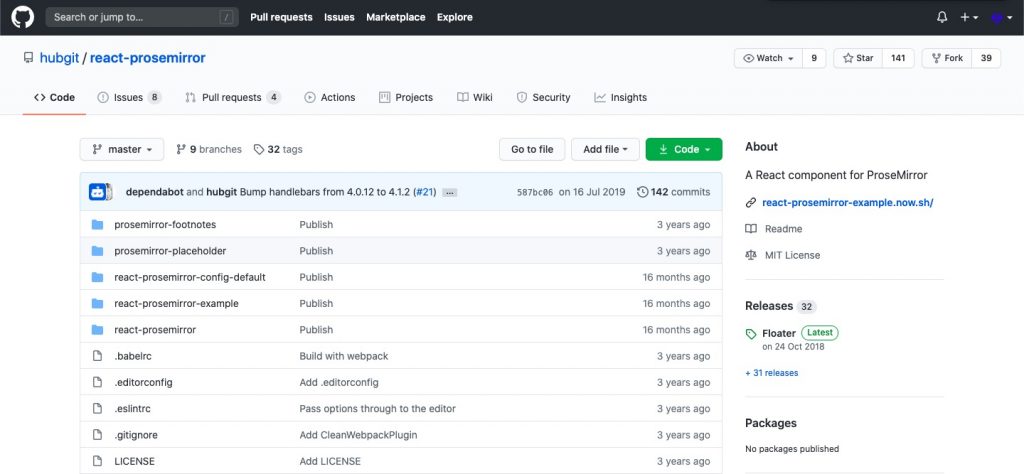Open react-prosemirror repository link

(148, 58)
